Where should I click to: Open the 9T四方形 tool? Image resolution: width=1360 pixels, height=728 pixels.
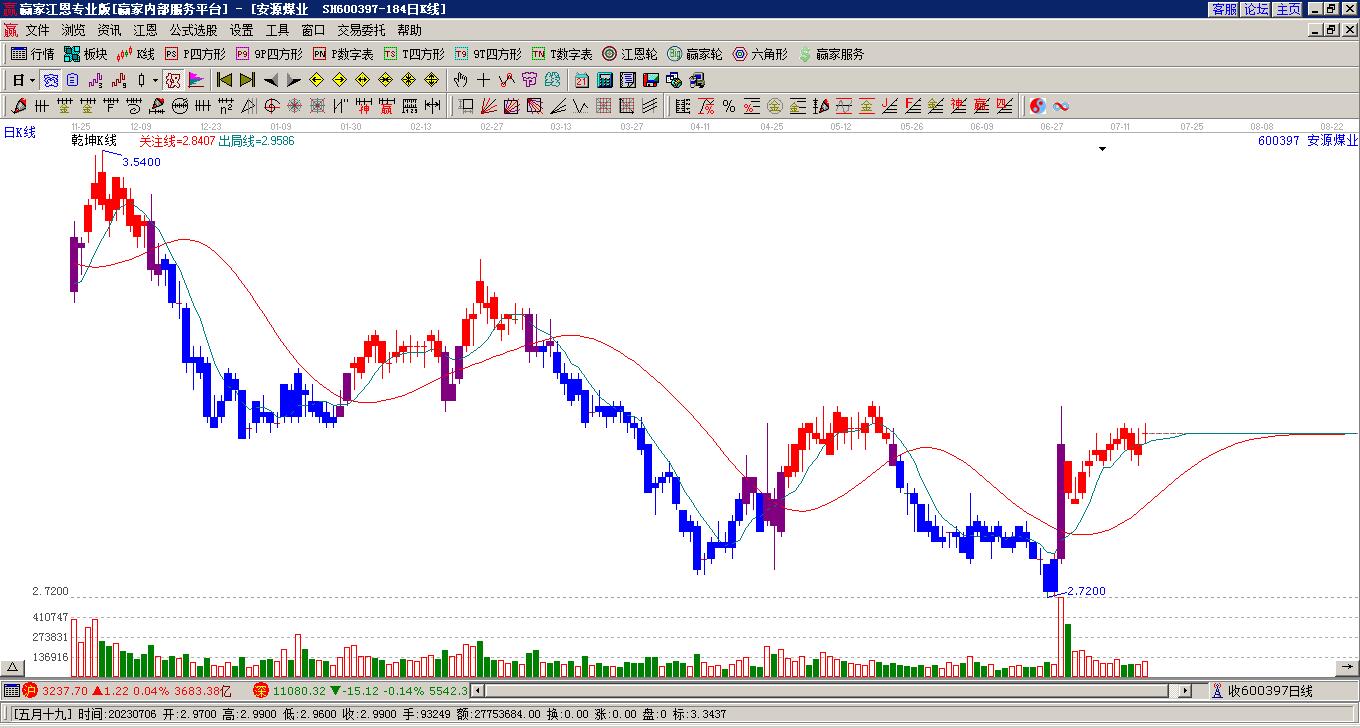487,54
